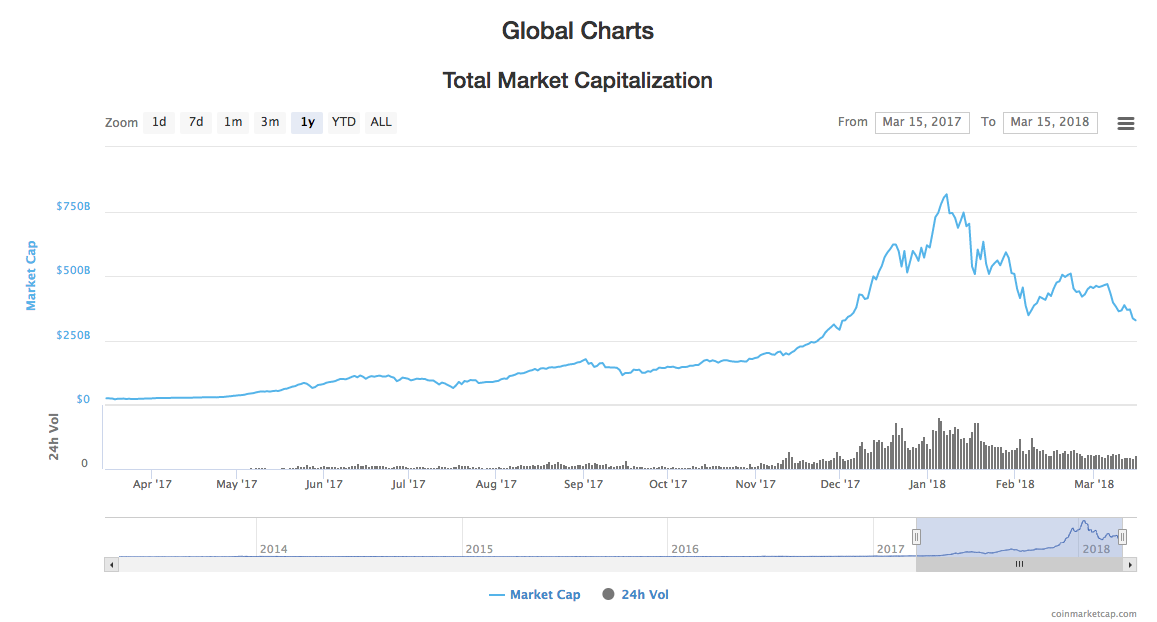Click the scrollbar right arrow
This screenshot has width=1157, height=622.
(x=1130, y=564)
